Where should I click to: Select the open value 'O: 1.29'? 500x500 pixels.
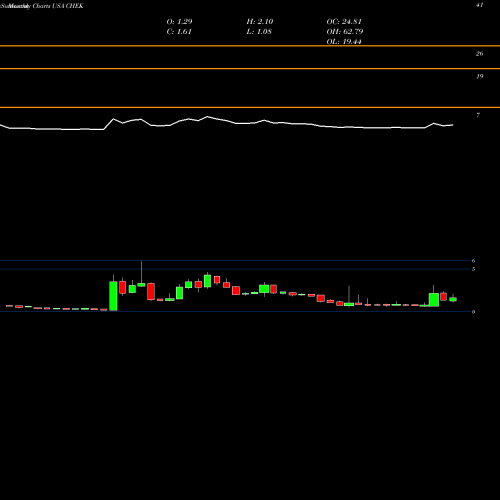(x=179, y=22)
